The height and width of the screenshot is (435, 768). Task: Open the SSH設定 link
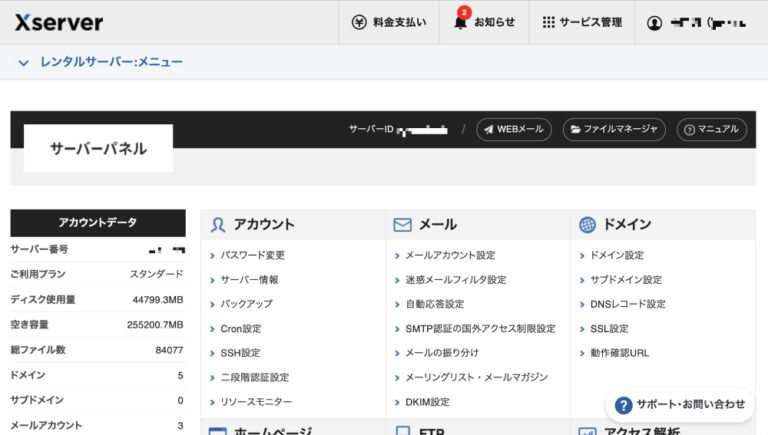coord(240,353)
